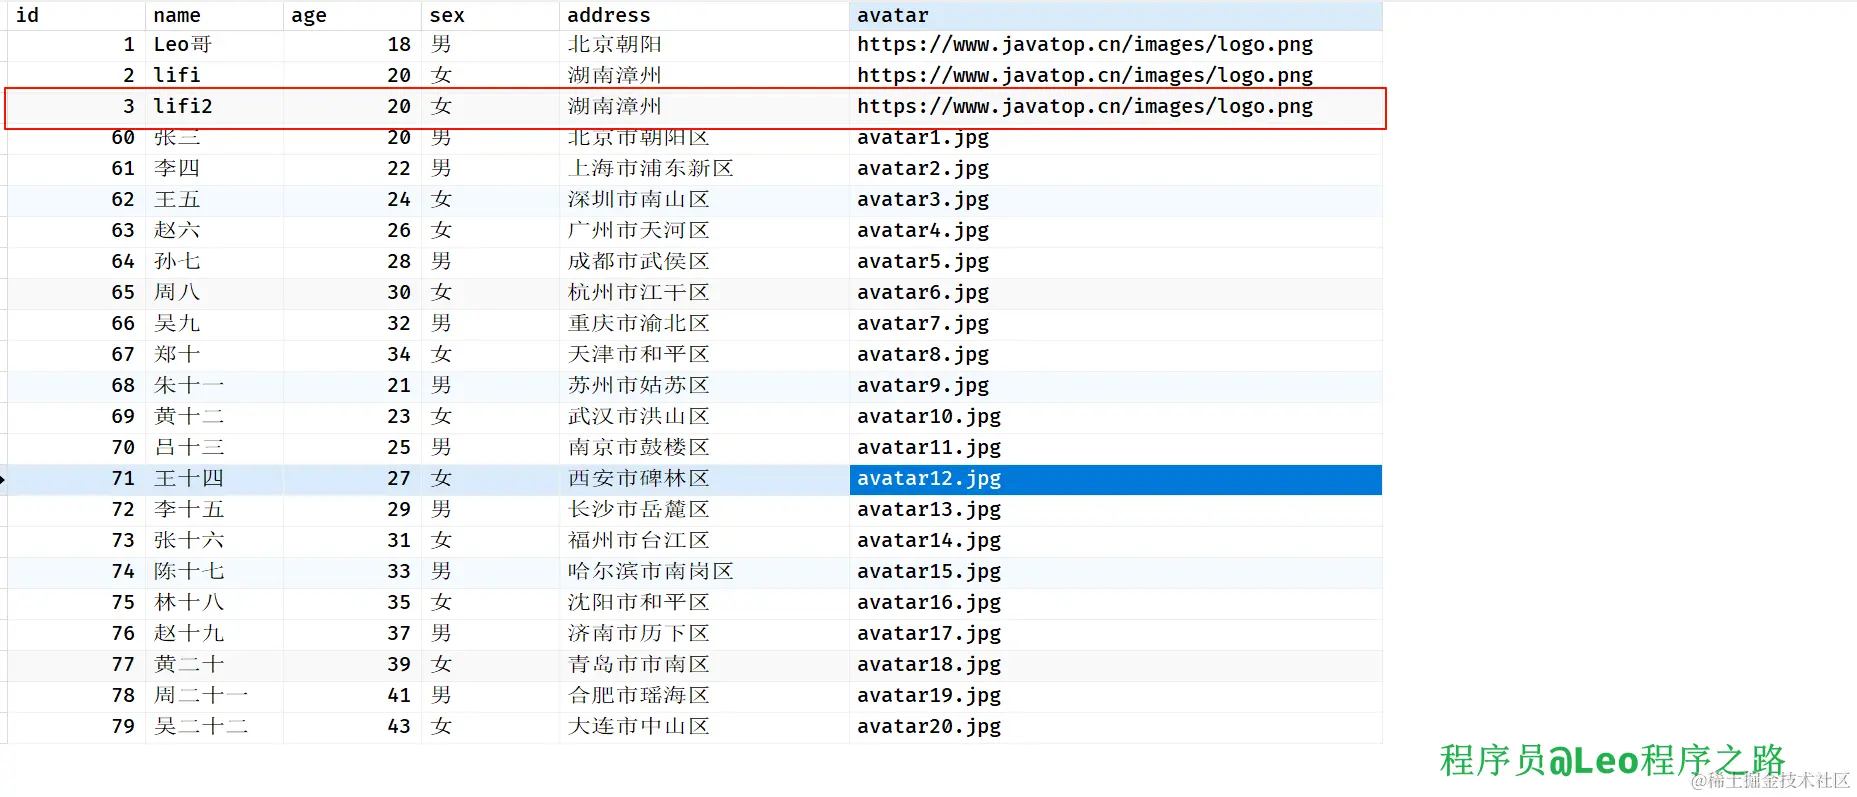Select the address cell '大连市中山区'

[704, 727]
